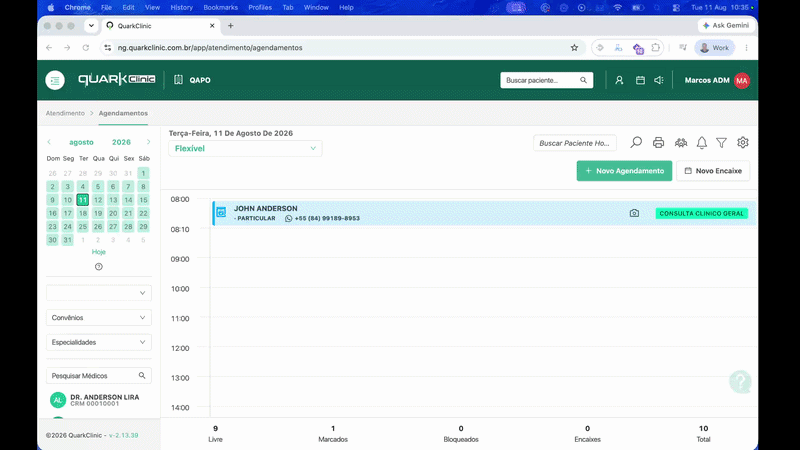Click Atendimento breadcrumb link
Image resolution: width=800 pixels, height=450 pixels.
tap(65, 113)
